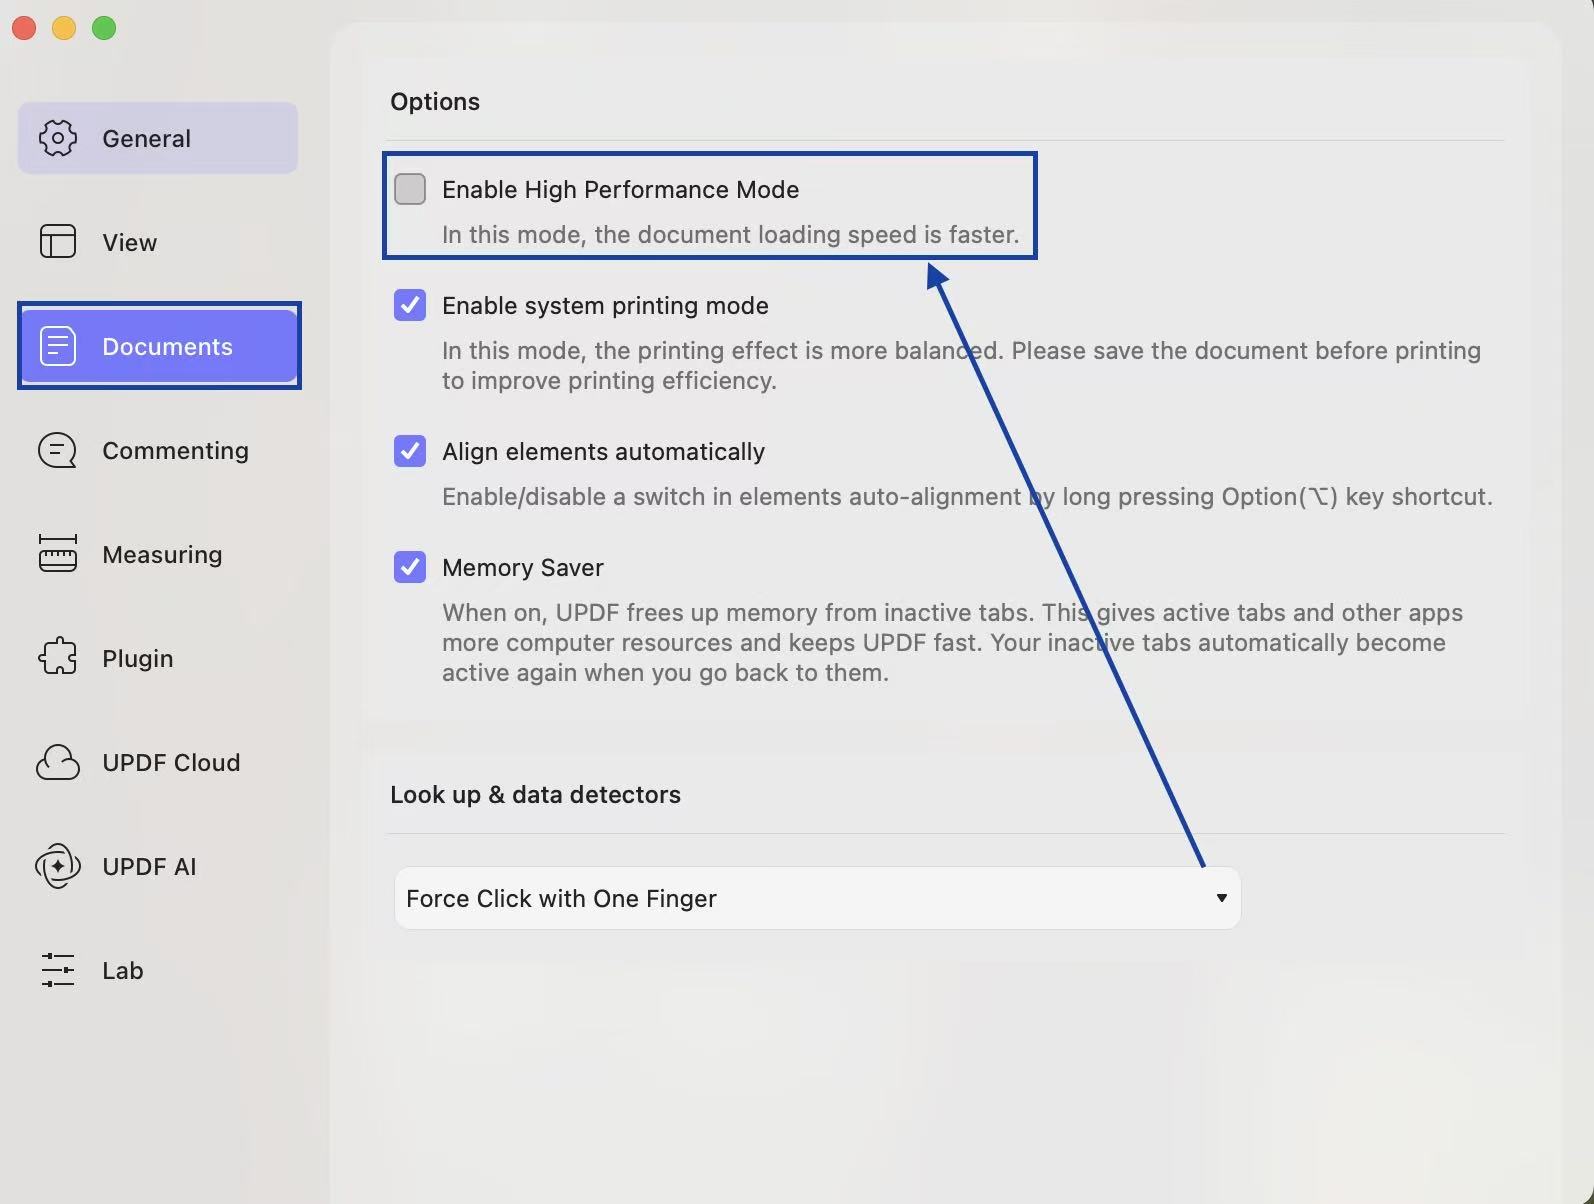
Task: Switch to the Commenting settings tab
Action: click(175, 451)
